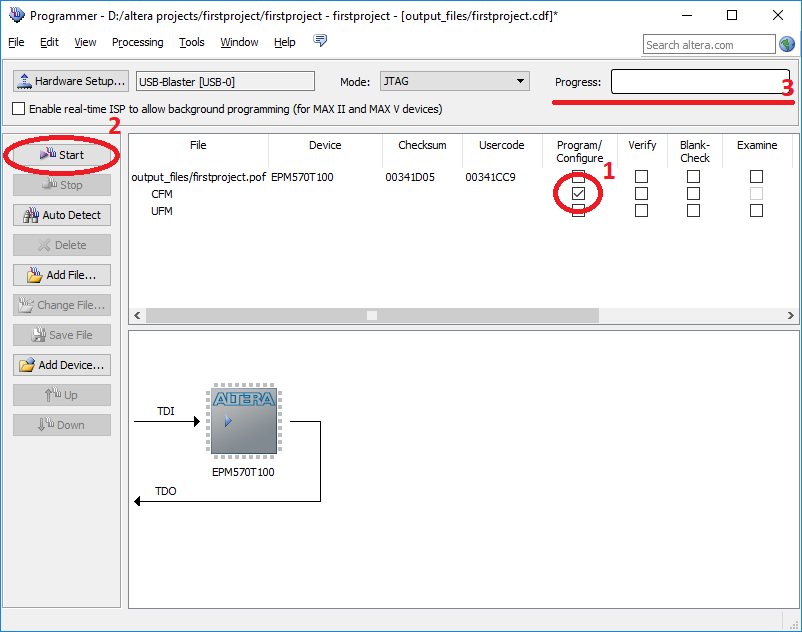Check Program/Configure for UFM
802x632 pixels.
[578, 211]
